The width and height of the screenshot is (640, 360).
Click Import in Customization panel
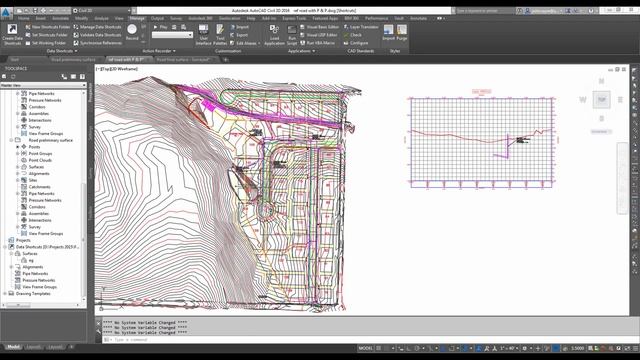239,27
